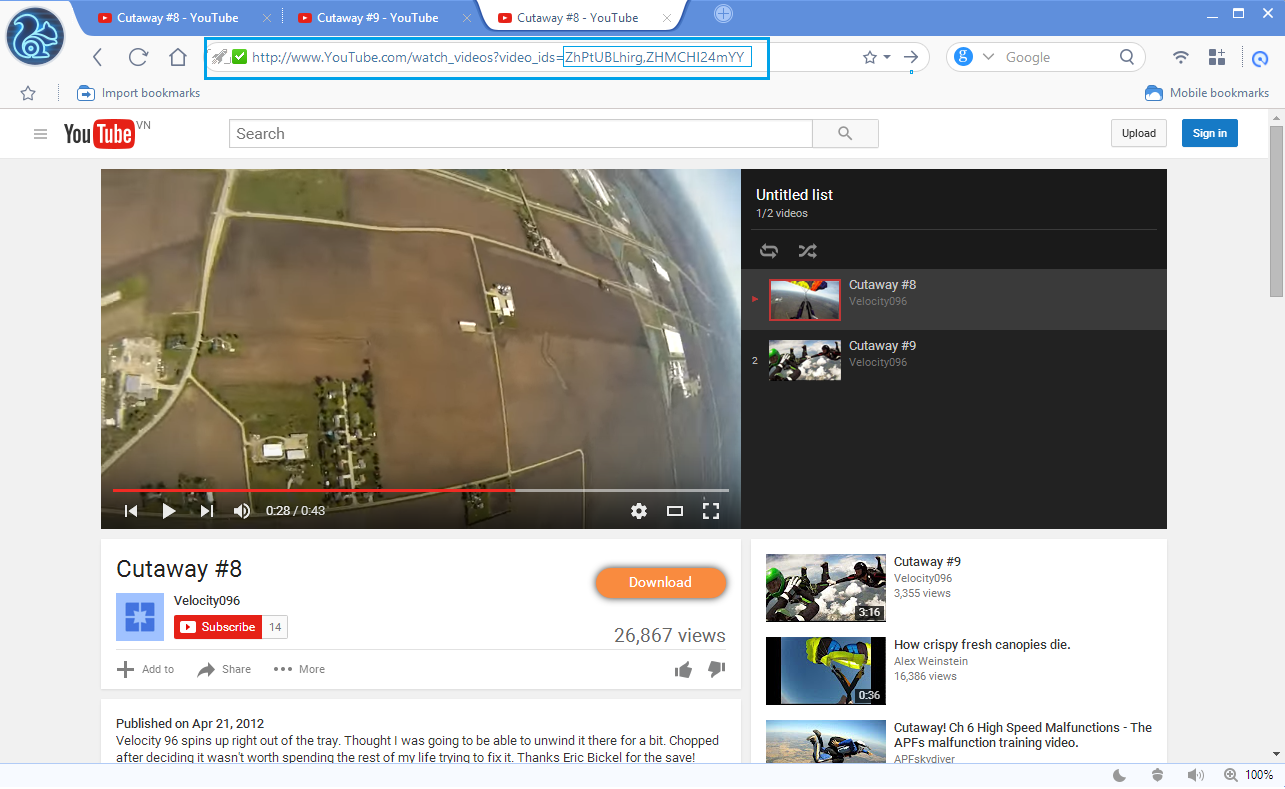
Task: Open the YouTube hamburger guide menu
Action: click(x=40, y=134)
